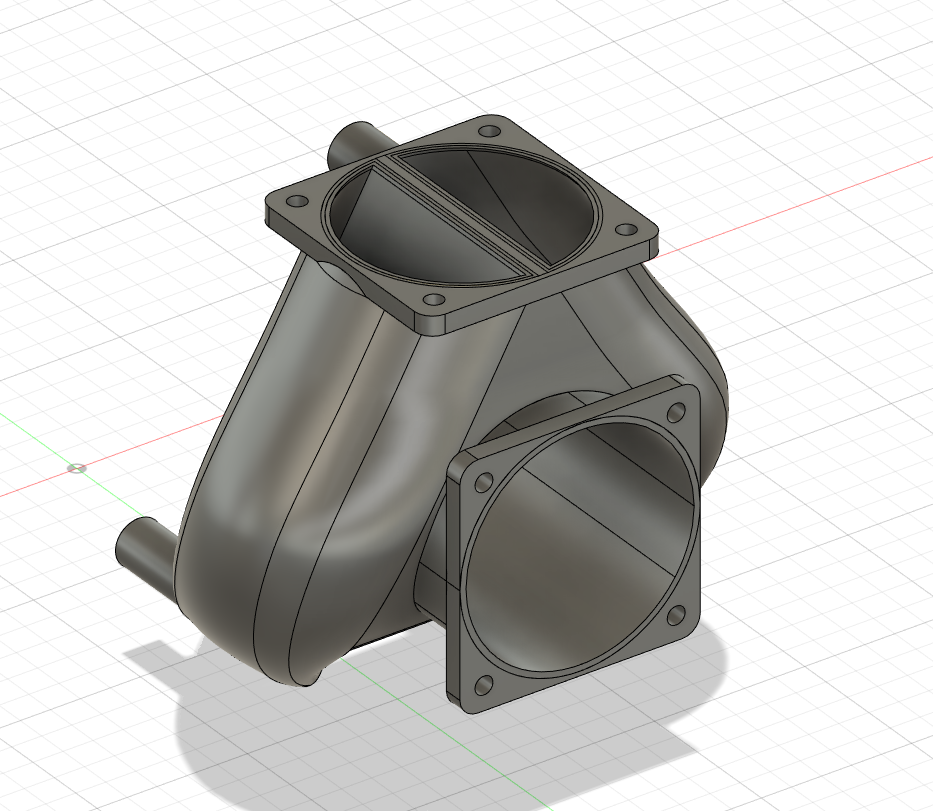Click the top-right screw hole on front flange

[x=679, y=413]
